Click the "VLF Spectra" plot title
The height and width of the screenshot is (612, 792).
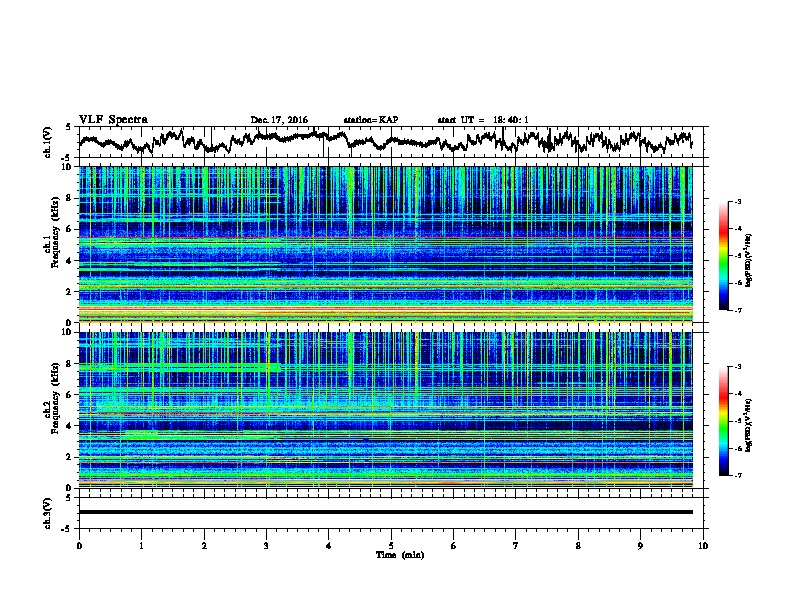113,119
